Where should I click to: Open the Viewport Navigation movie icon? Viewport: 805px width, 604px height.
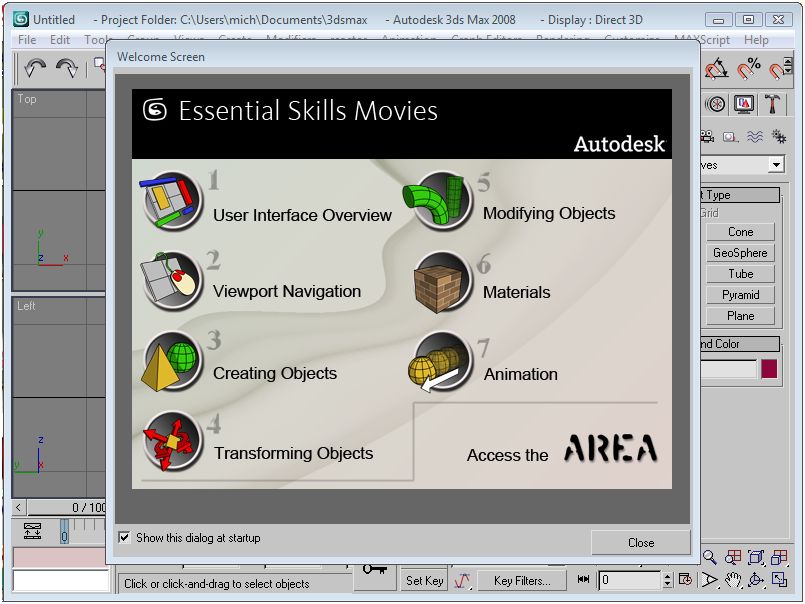(171, 281)
